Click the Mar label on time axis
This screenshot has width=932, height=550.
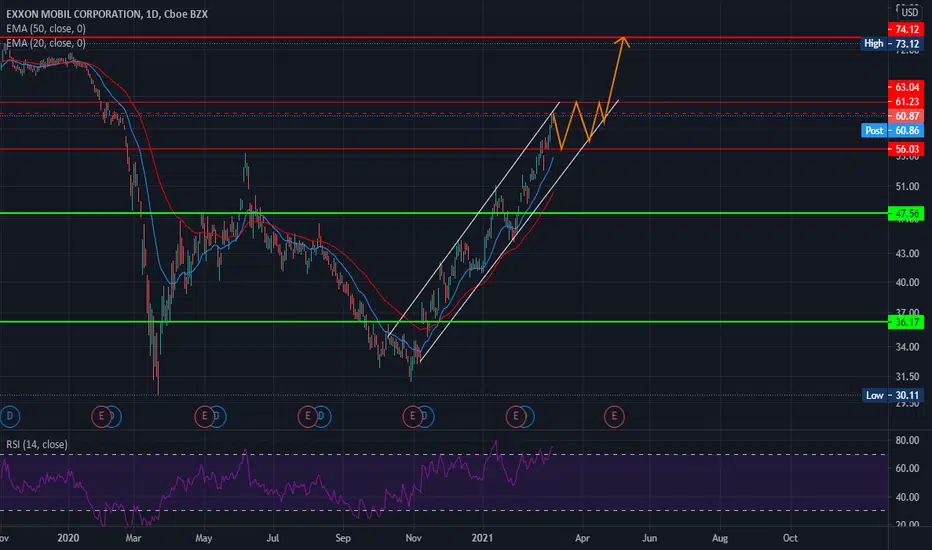click(x=133, y=538)
